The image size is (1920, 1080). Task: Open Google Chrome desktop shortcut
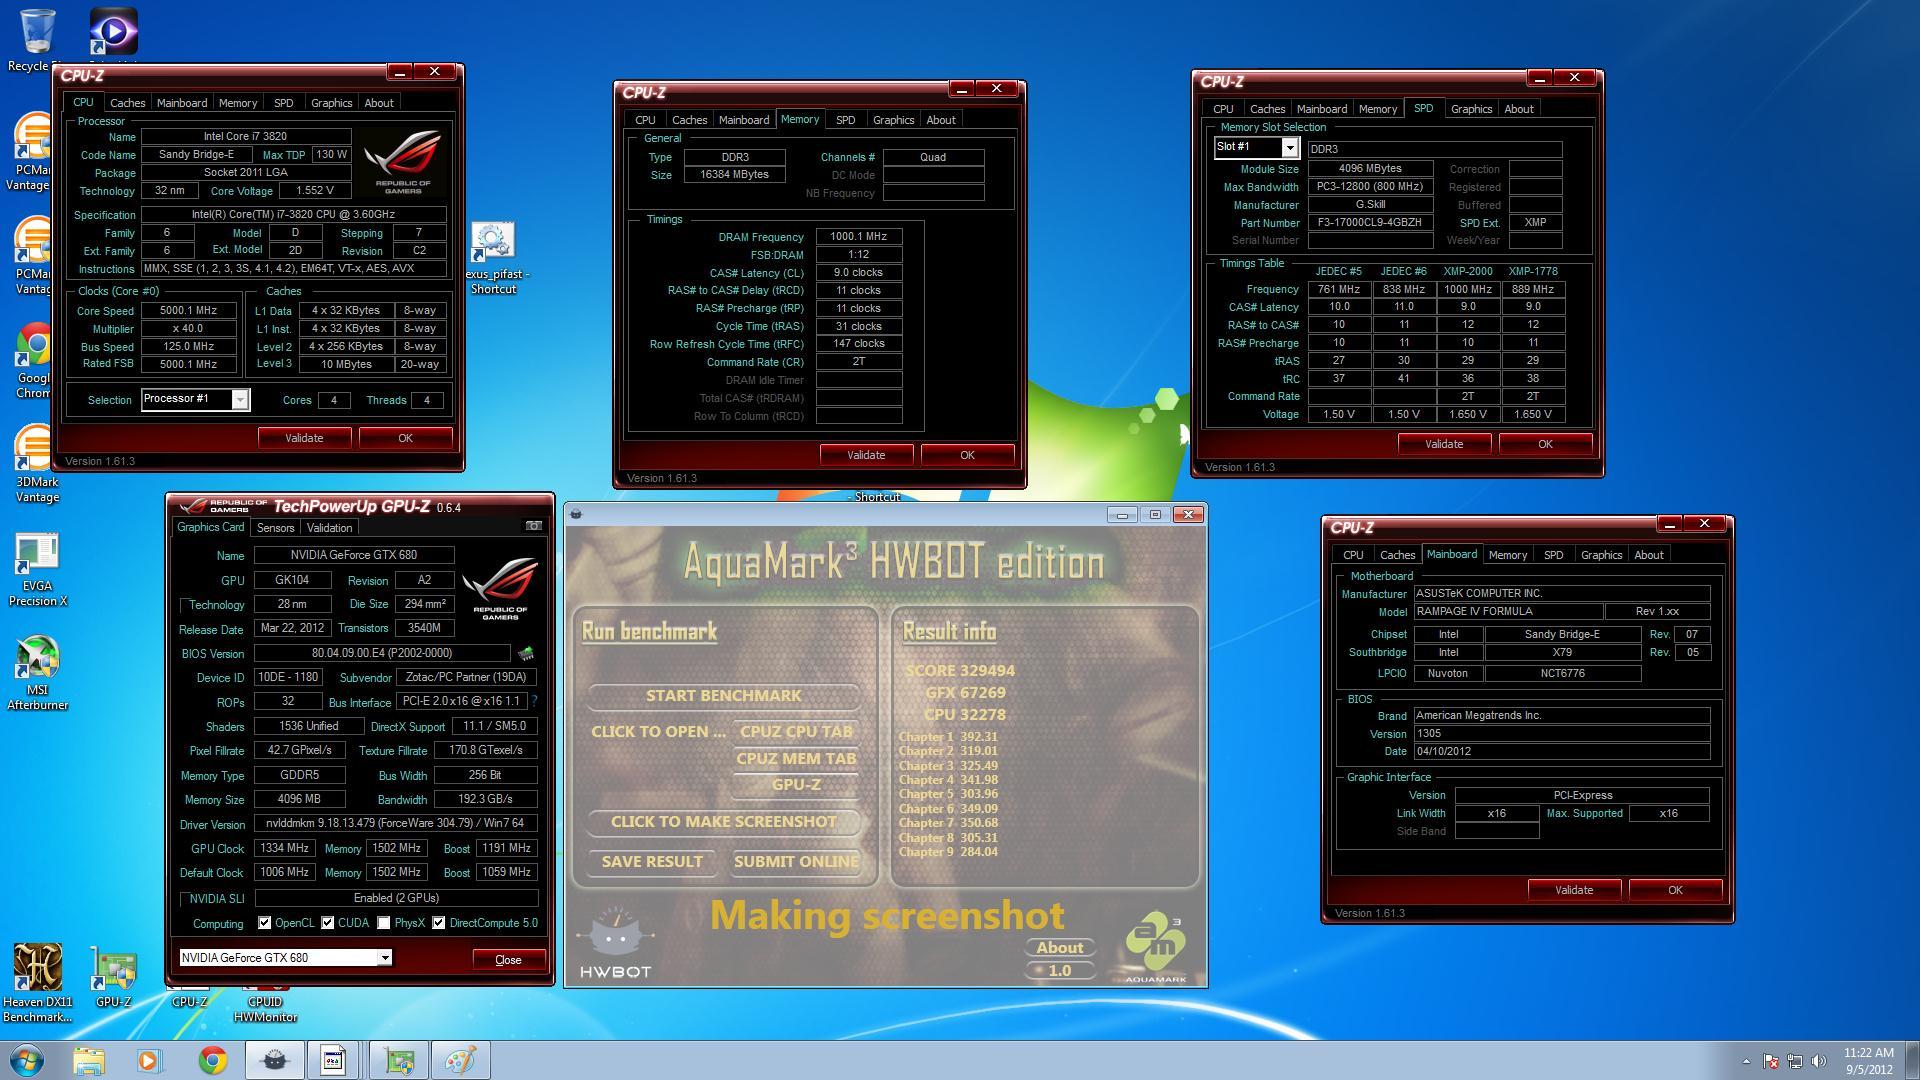[x=34, y=360]
